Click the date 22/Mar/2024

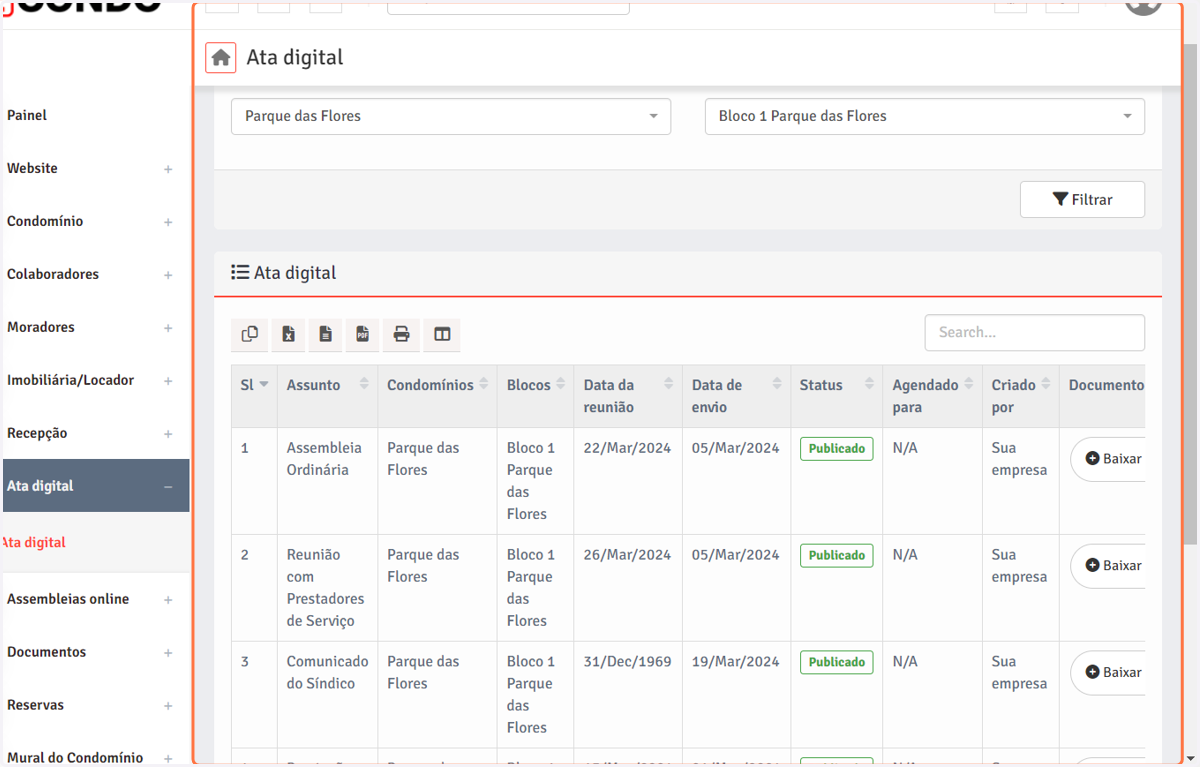pos(628,448)
